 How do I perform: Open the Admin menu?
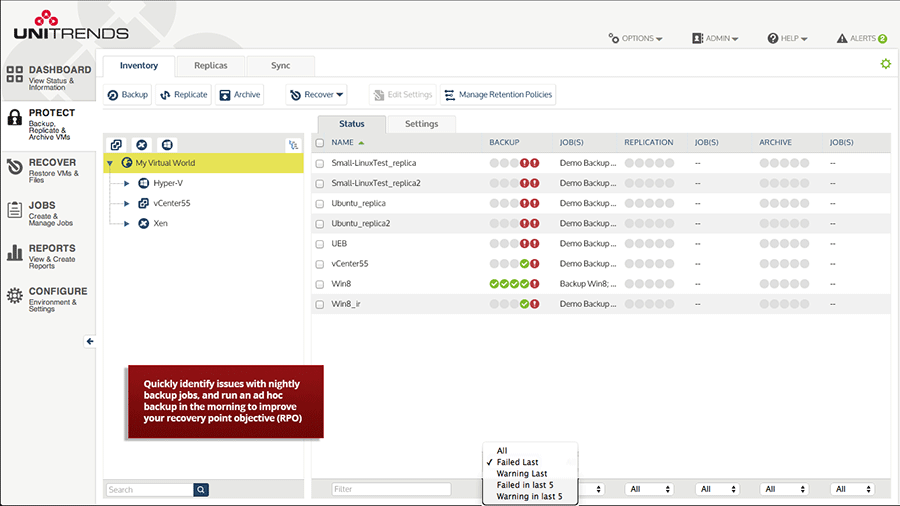(x=715, y=38)
